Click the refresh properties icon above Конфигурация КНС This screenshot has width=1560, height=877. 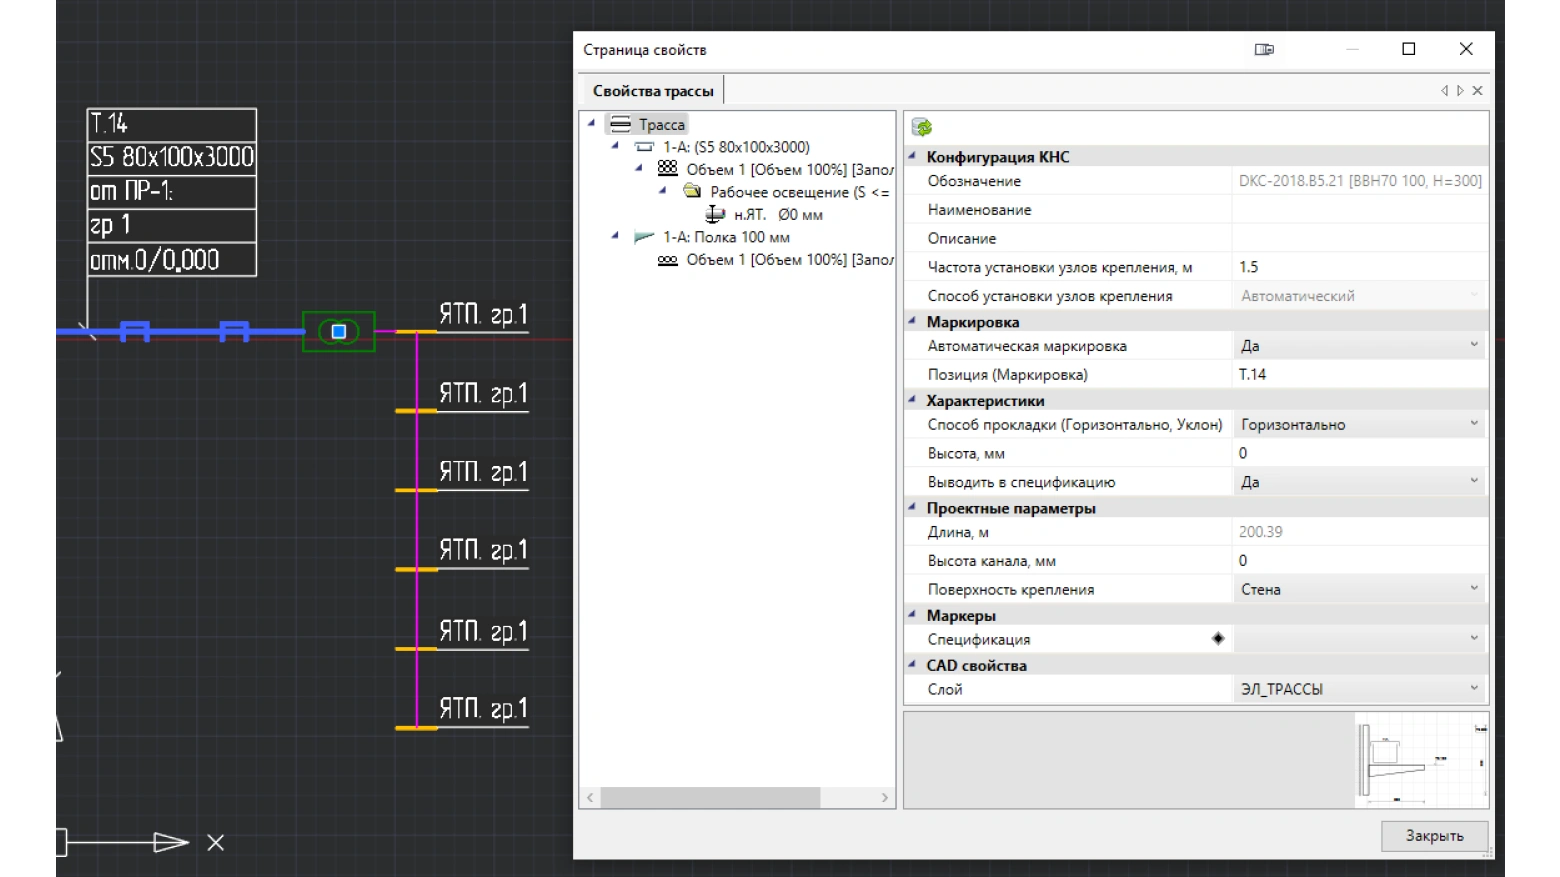coord(922,127)
